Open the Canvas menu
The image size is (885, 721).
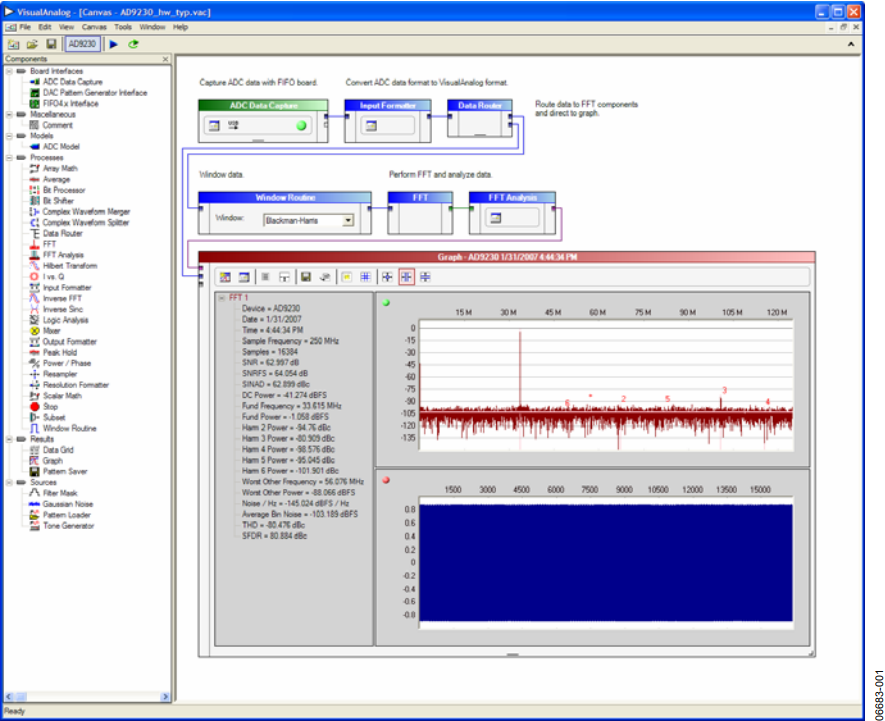click(x=94, y=27)
